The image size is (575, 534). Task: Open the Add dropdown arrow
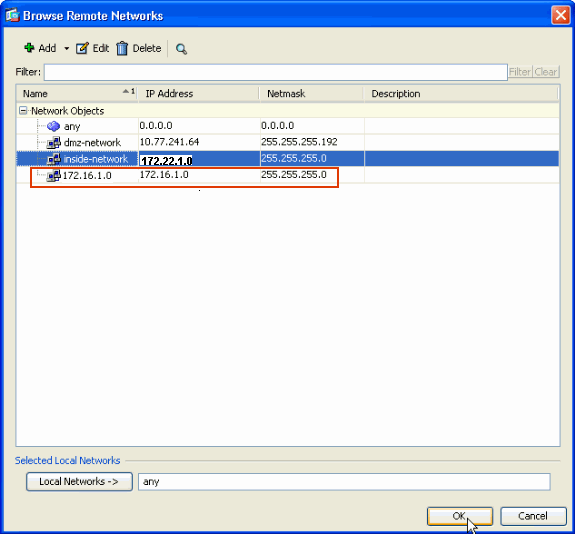point(66,48)
